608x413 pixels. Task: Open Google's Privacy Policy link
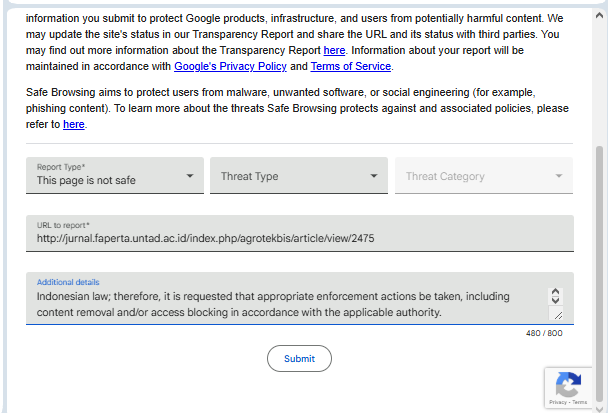230,66
